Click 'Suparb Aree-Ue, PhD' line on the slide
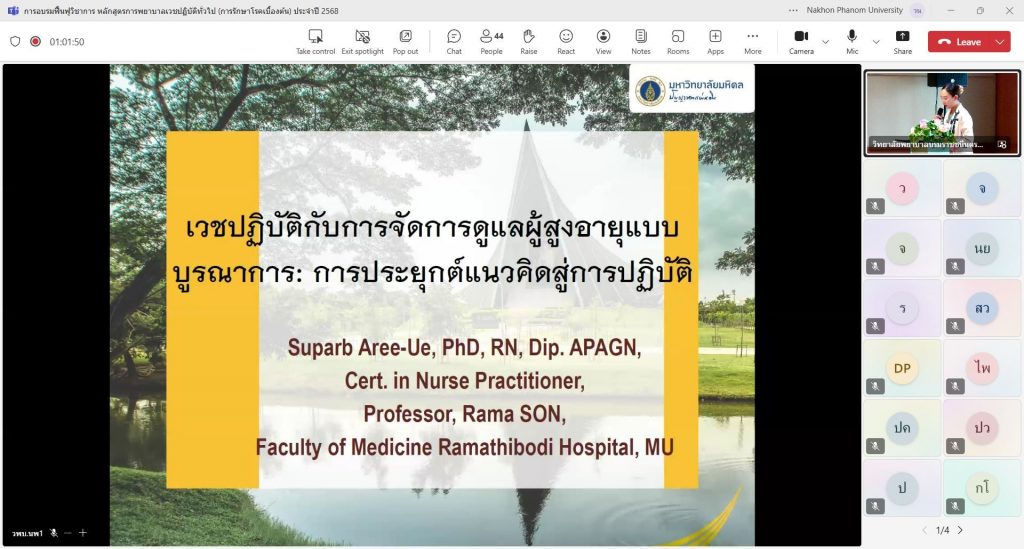This screenshot has width=1024, height=549. click(x=464, y=347)
